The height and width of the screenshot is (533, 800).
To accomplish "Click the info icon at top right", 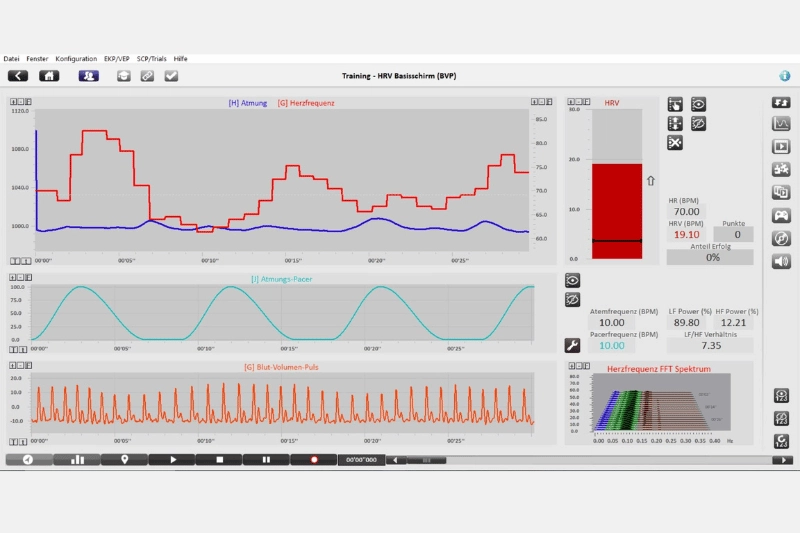I will click(x=785, y=76).
